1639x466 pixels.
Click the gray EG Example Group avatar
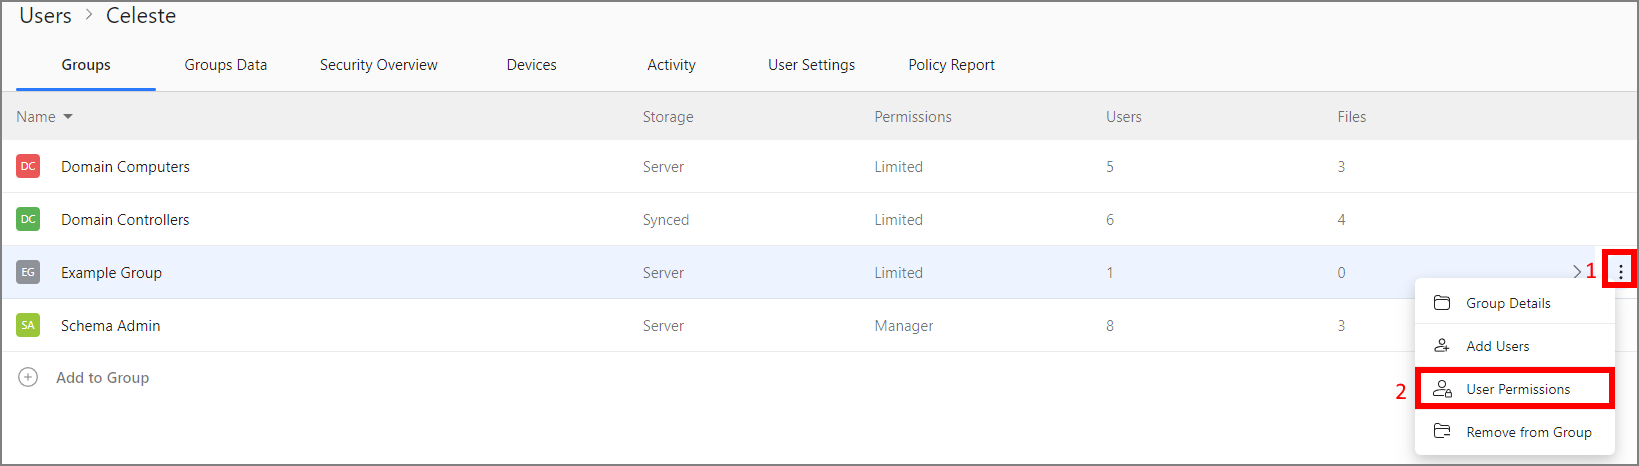[28, 272]
